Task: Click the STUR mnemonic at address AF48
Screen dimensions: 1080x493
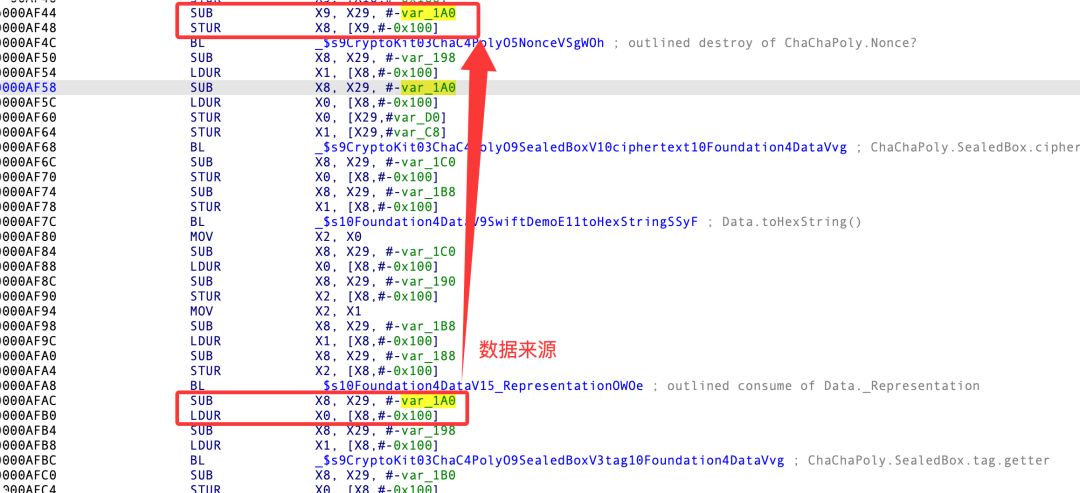Action: (205, 28)
